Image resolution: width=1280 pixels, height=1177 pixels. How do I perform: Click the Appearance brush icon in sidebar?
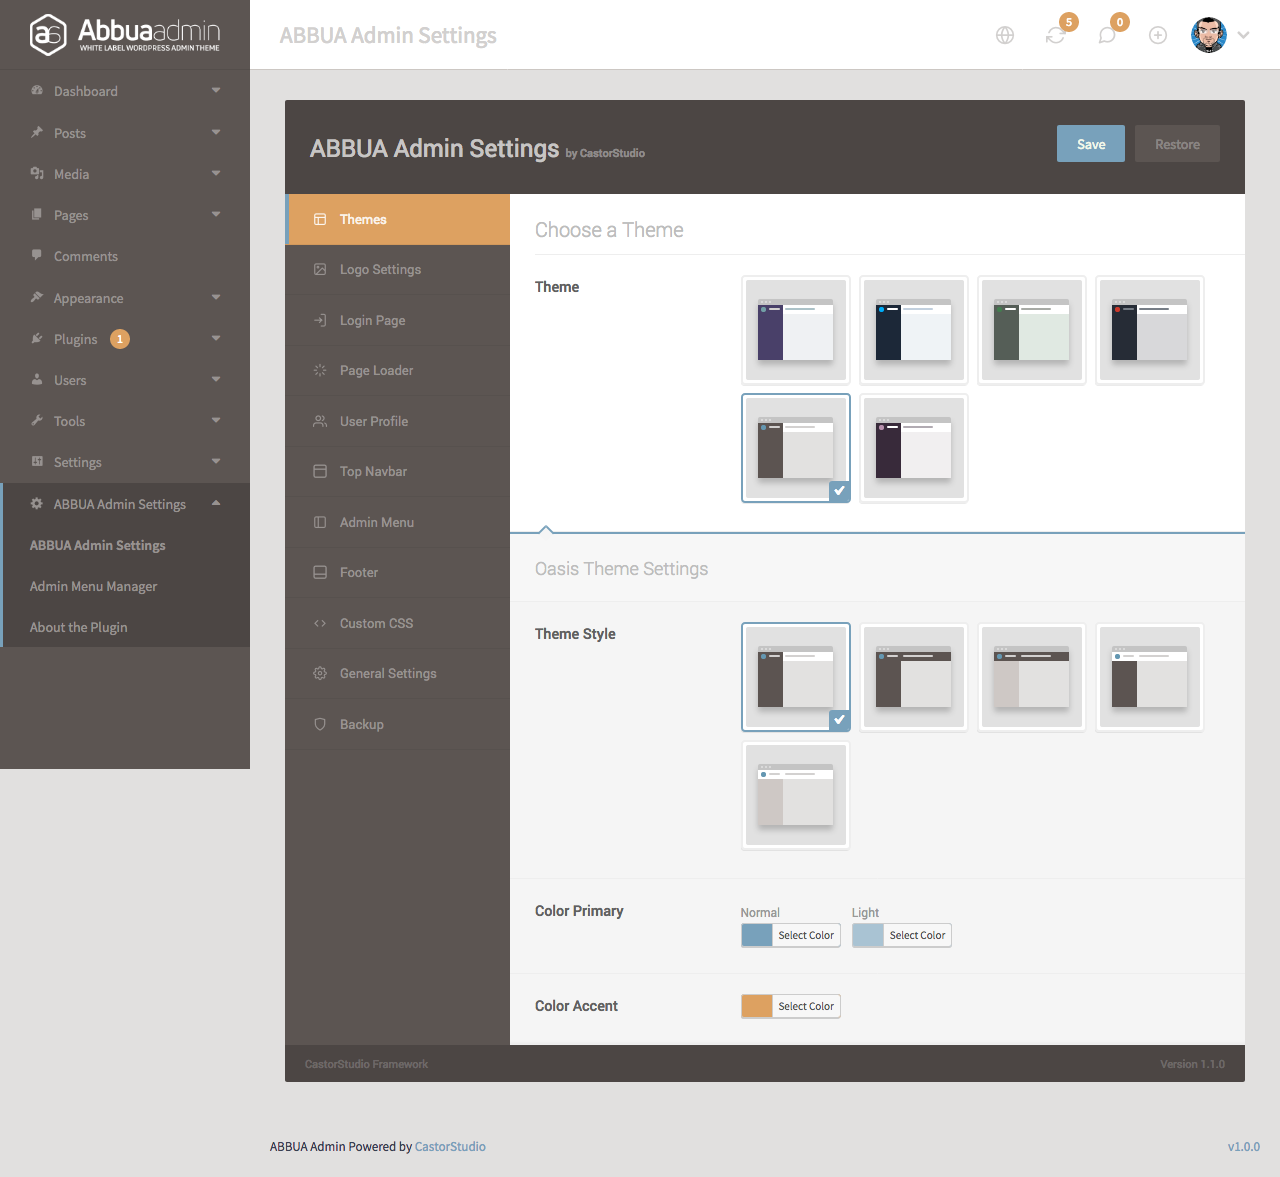(x=37, y=297)
